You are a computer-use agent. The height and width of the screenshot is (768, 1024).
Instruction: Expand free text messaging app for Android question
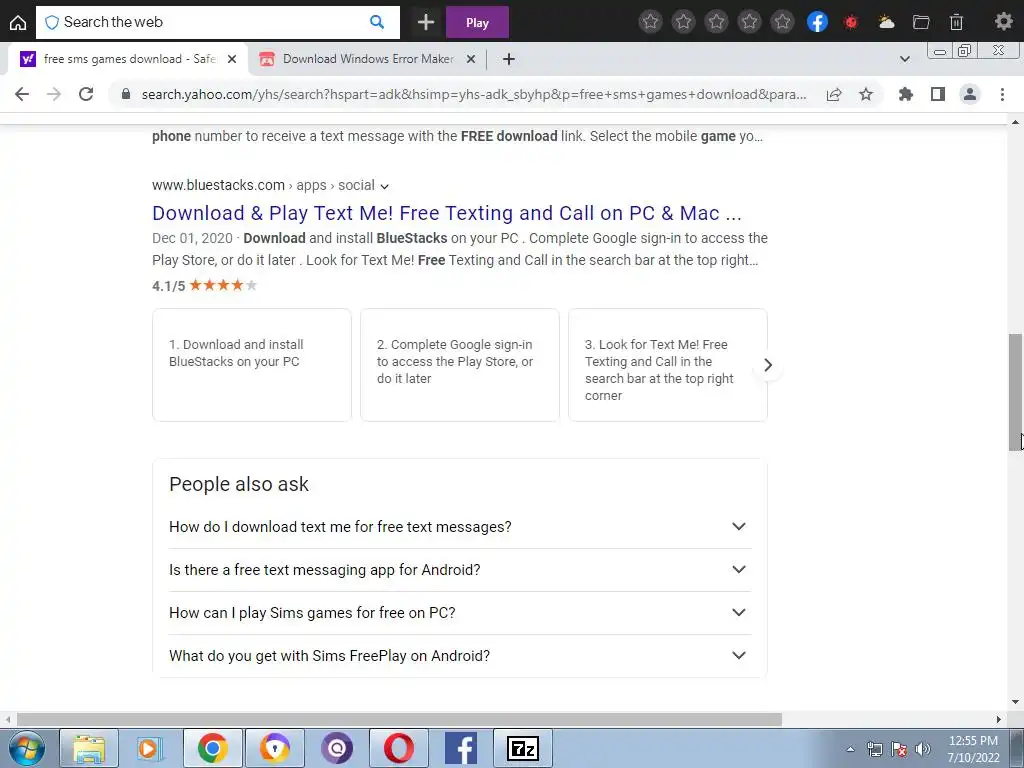coord(460,569)
